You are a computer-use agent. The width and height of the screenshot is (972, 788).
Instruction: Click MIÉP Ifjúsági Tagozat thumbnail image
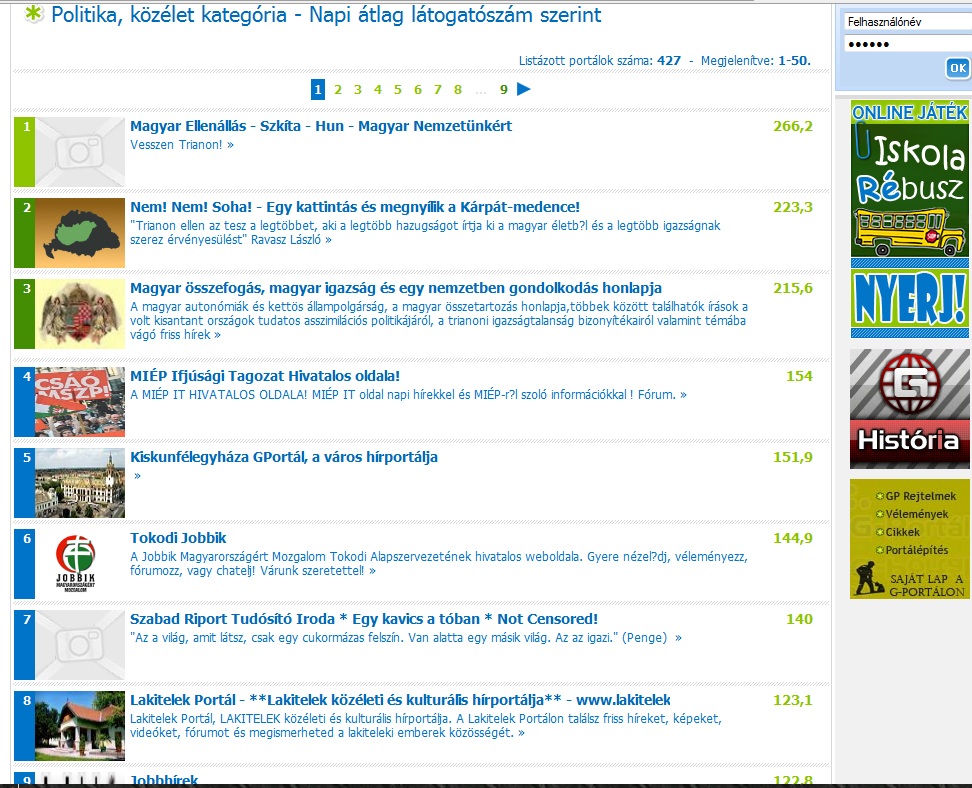click(x=80, y=402)
